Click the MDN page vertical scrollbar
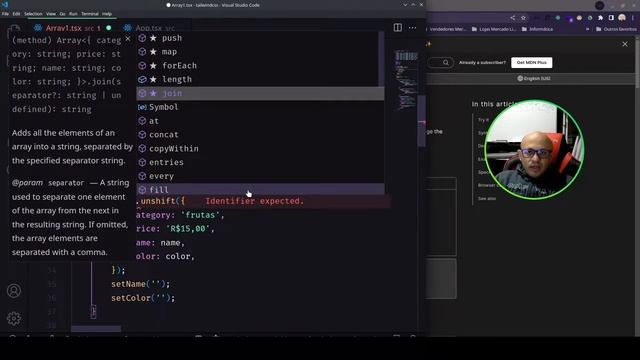The image size is (640, 360). point(638,61)
